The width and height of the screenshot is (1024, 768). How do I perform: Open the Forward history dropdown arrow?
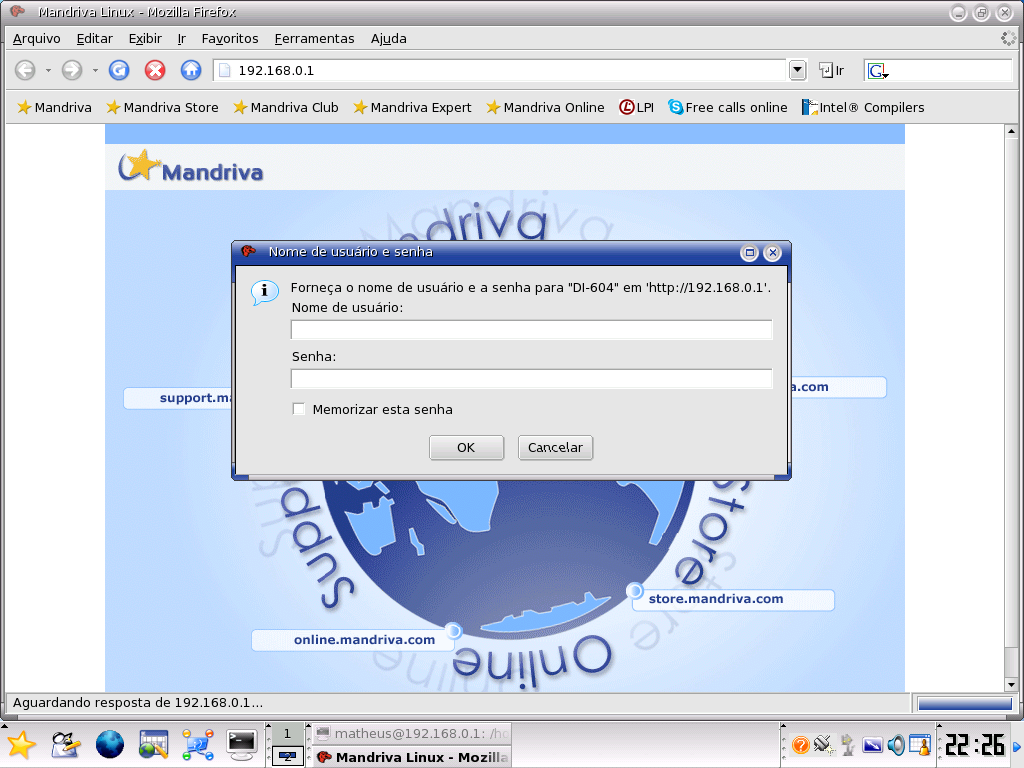point(95,70)
